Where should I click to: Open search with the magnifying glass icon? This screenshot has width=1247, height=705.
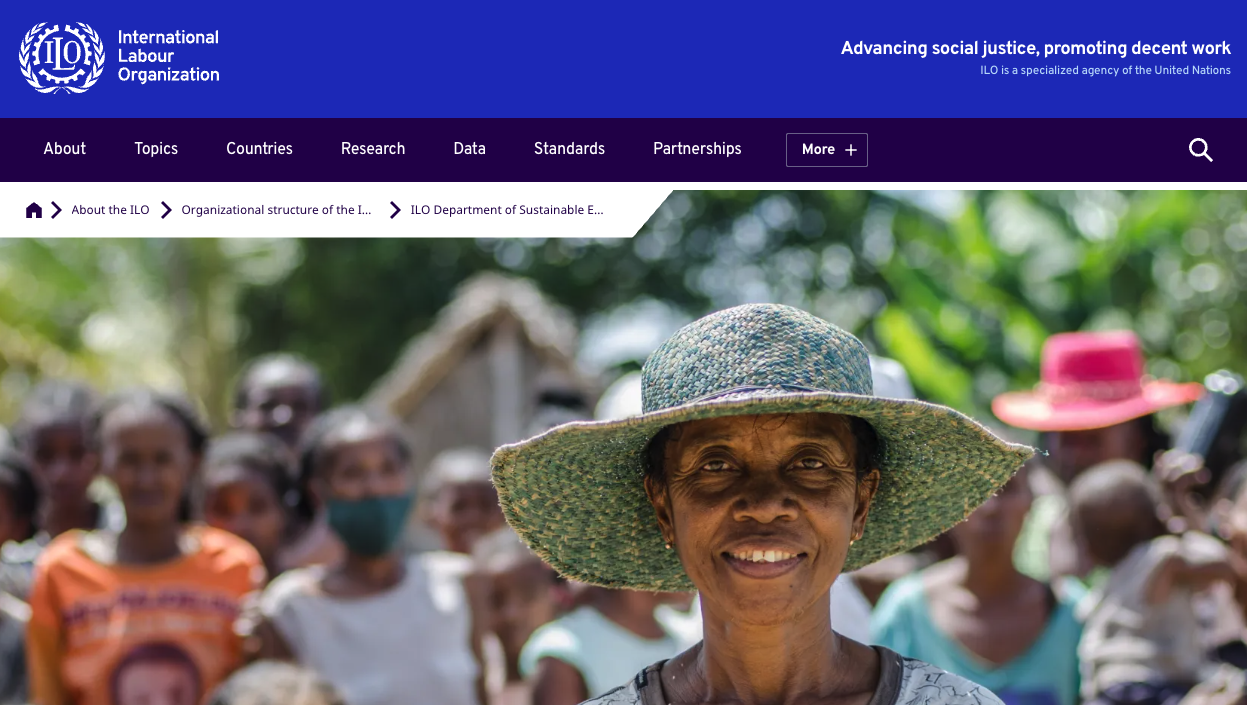(1200, 150)
